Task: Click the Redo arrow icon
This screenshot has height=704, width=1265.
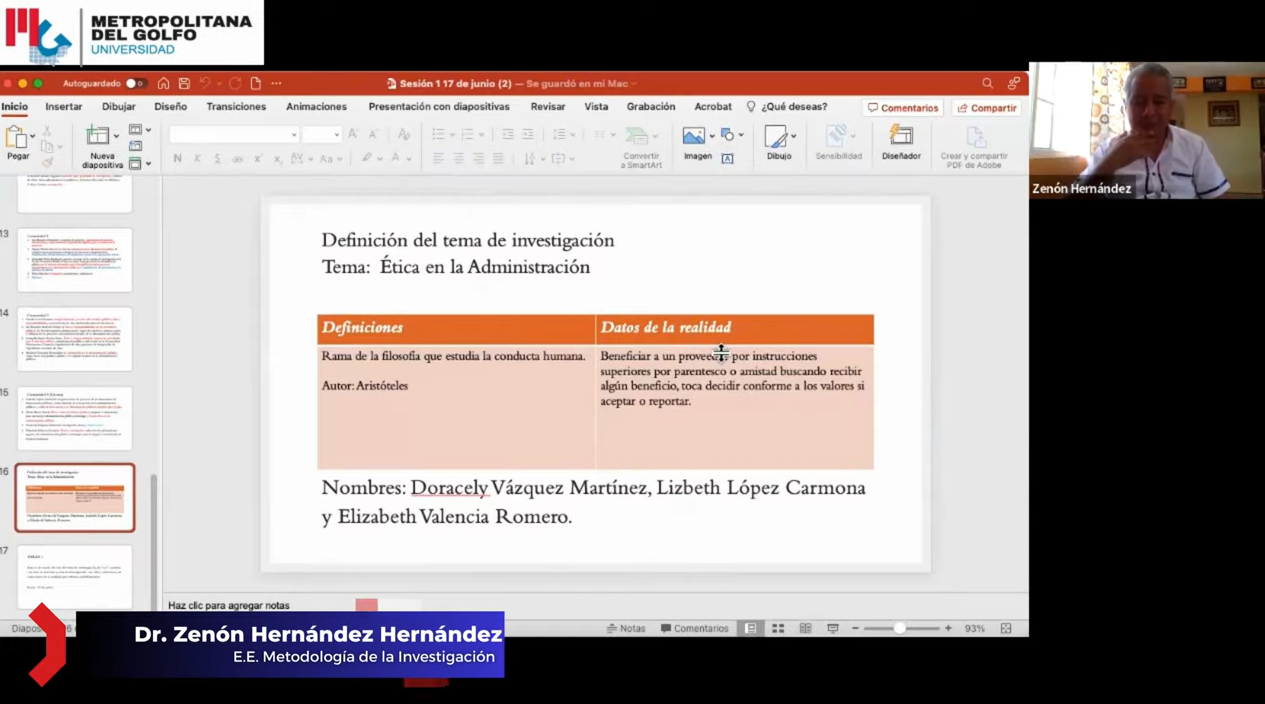Action: pos(235,84)
